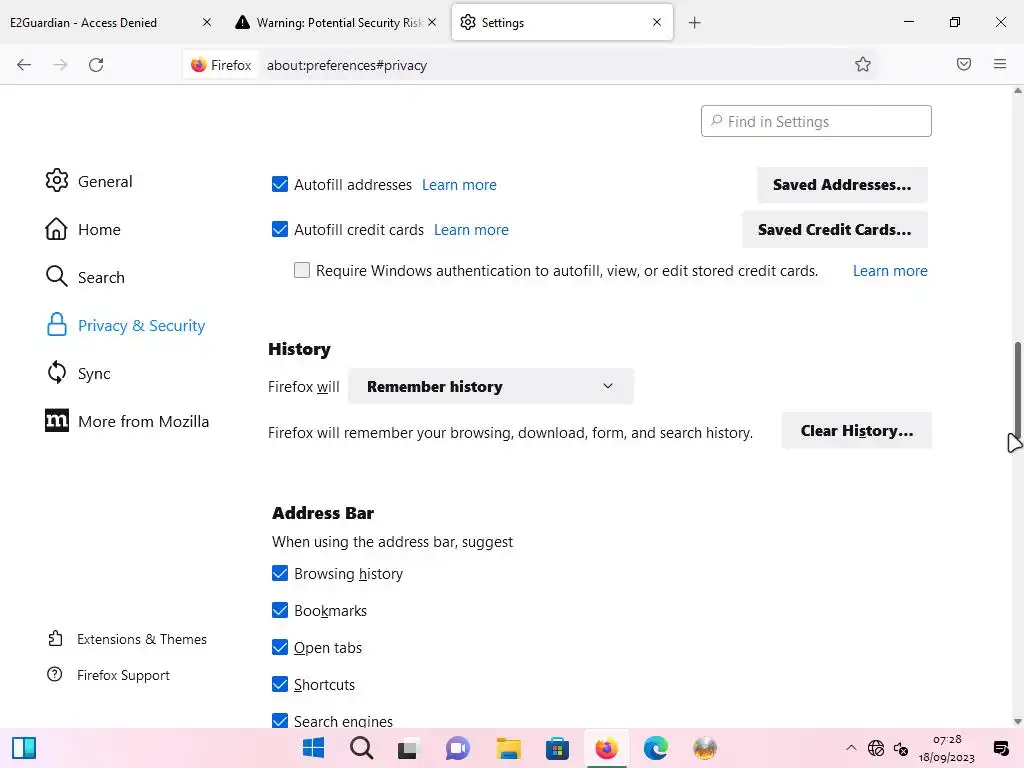The height and width of the screenshot is (768, 1024).
Task: Open the Remember history dropdown
Action: coord(490,386)
